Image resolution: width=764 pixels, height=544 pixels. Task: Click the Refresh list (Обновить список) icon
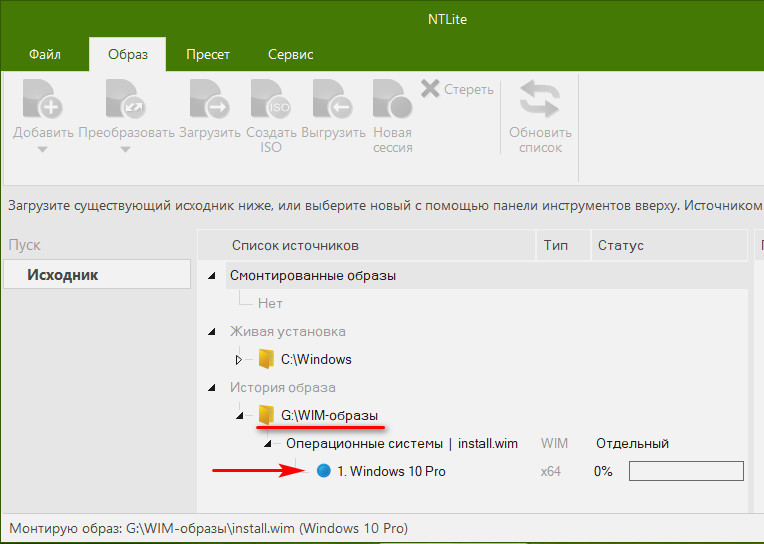[540, 99]
